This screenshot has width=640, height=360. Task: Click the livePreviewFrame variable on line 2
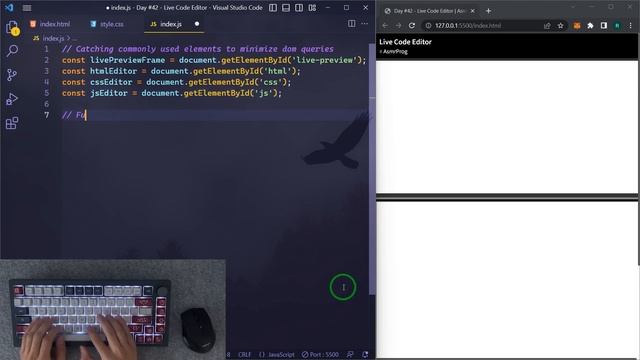click(128, 60)
